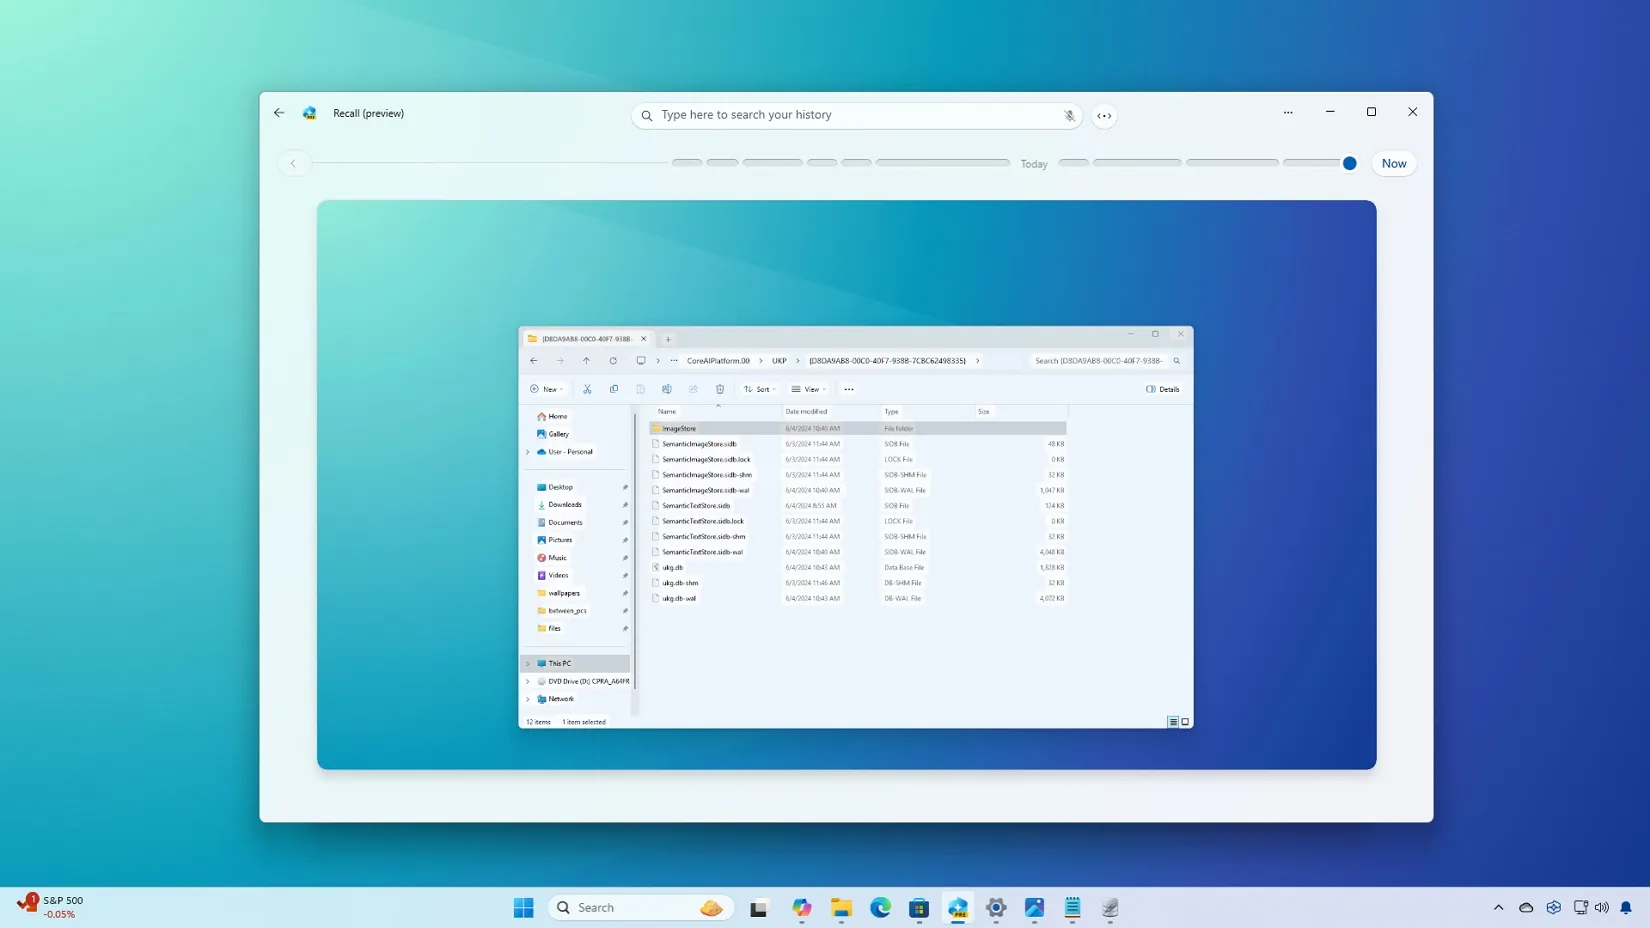This screenshot has height=928, width=1650.
Task: Click the taskbar Search box
Action: pyautogui.click(x=640, y=908)
